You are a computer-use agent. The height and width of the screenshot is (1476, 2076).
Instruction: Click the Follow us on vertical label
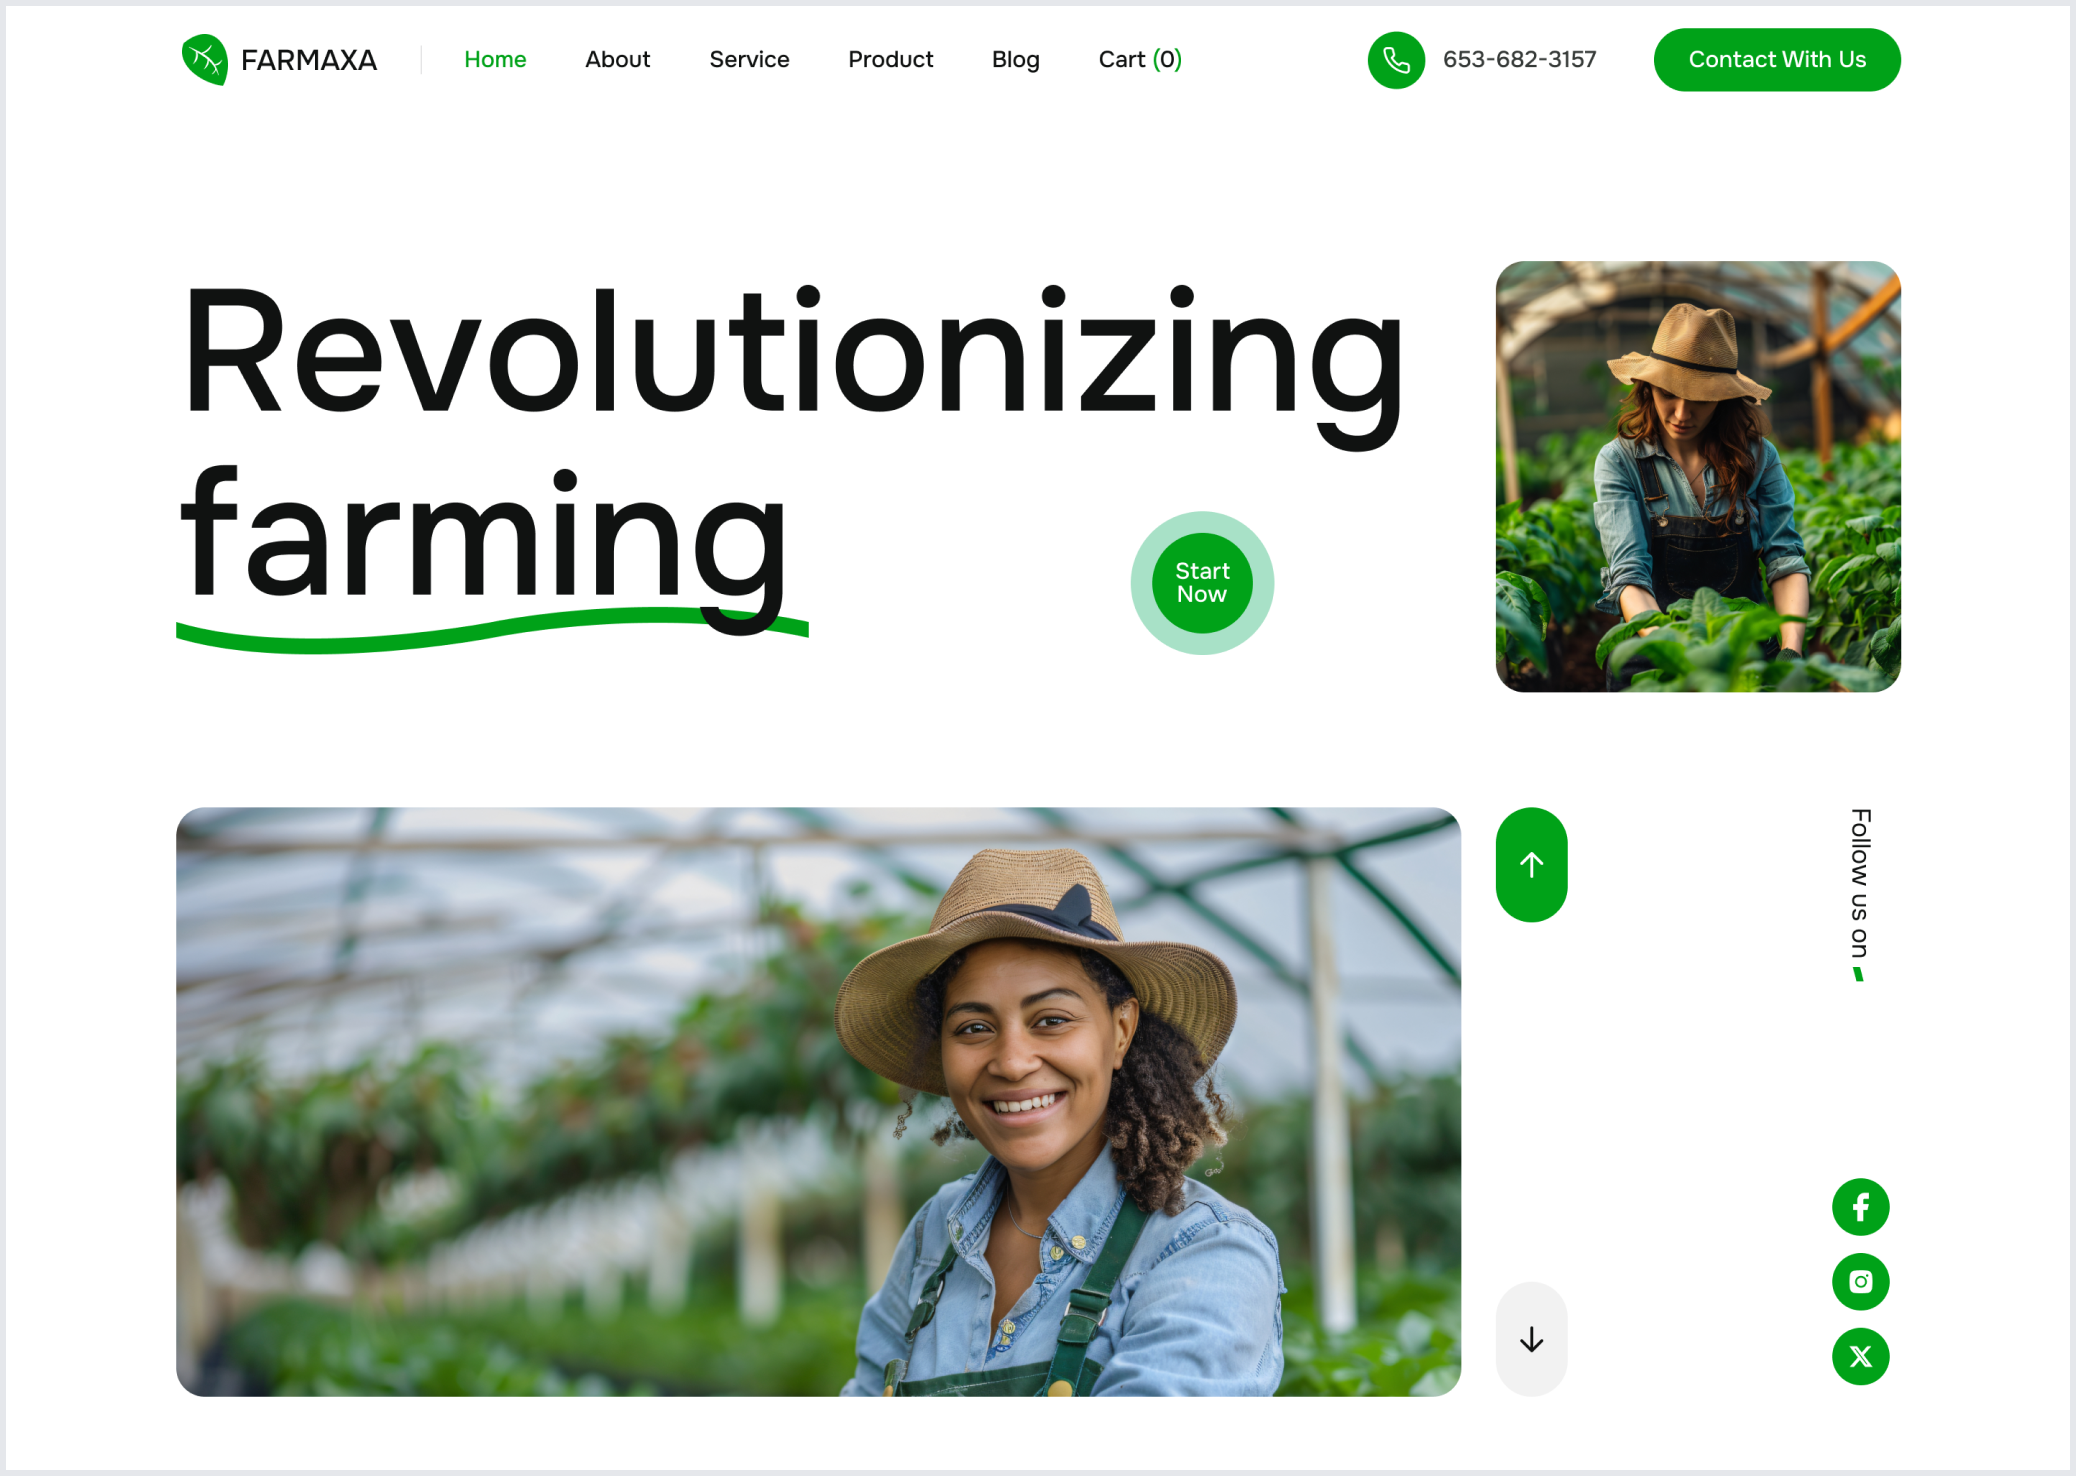coord(1860,884)
